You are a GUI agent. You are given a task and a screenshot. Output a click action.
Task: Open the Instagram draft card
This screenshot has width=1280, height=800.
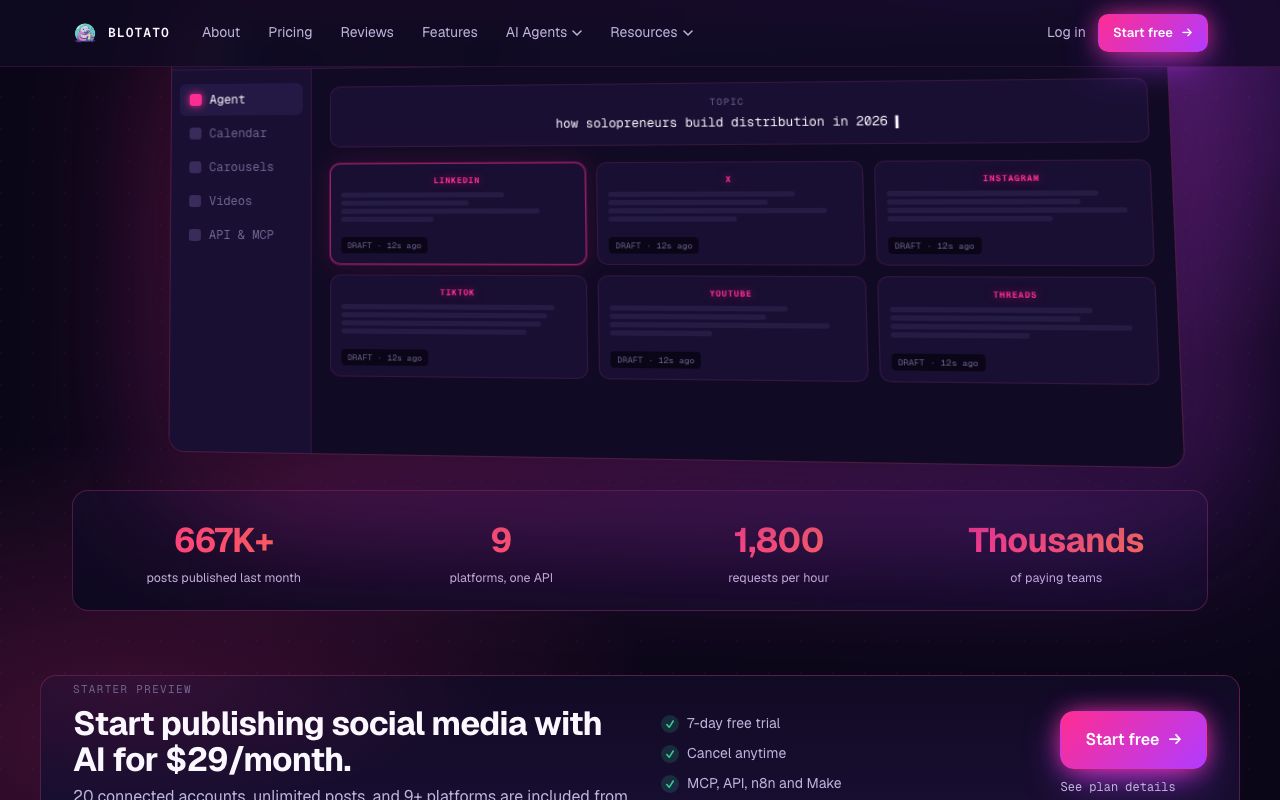point(1014,213)
